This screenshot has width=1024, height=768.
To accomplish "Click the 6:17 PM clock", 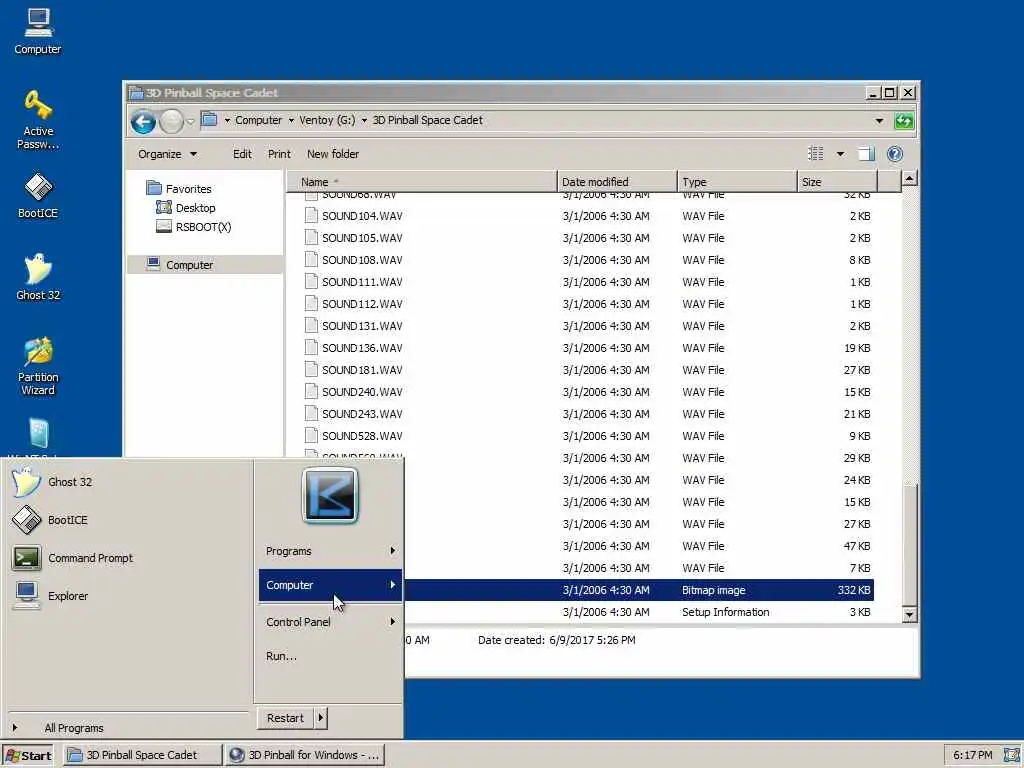I will tap(972, 755).
